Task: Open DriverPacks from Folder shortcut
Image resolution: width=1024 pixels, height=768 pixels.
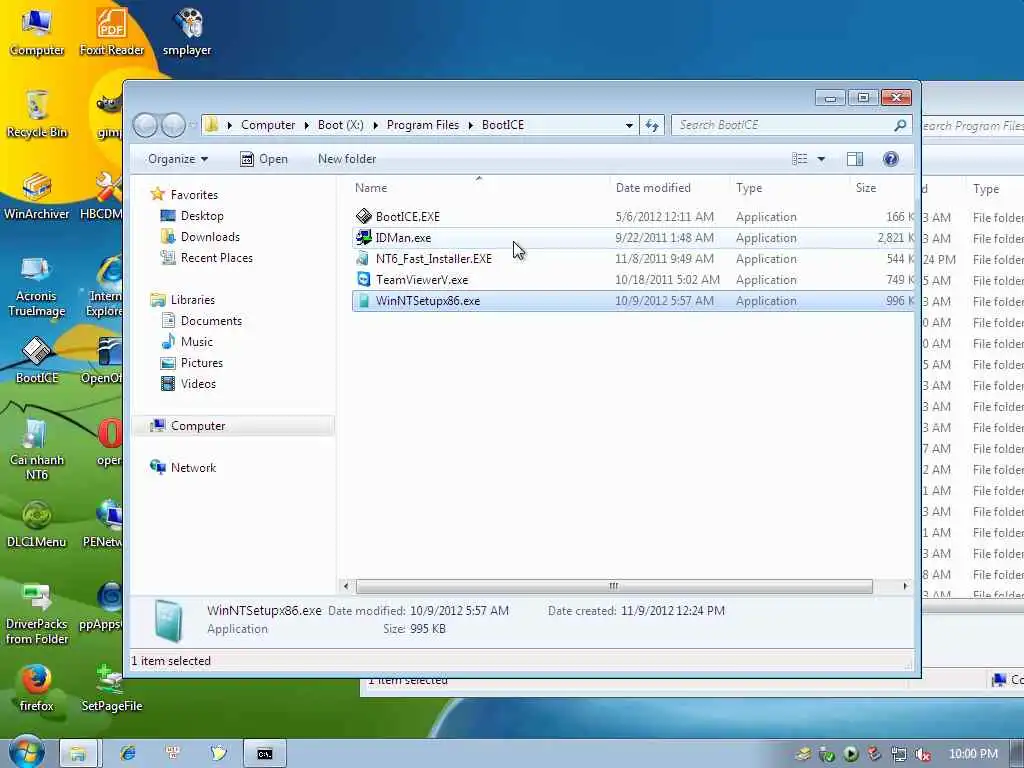Action: tap(37, 614)
